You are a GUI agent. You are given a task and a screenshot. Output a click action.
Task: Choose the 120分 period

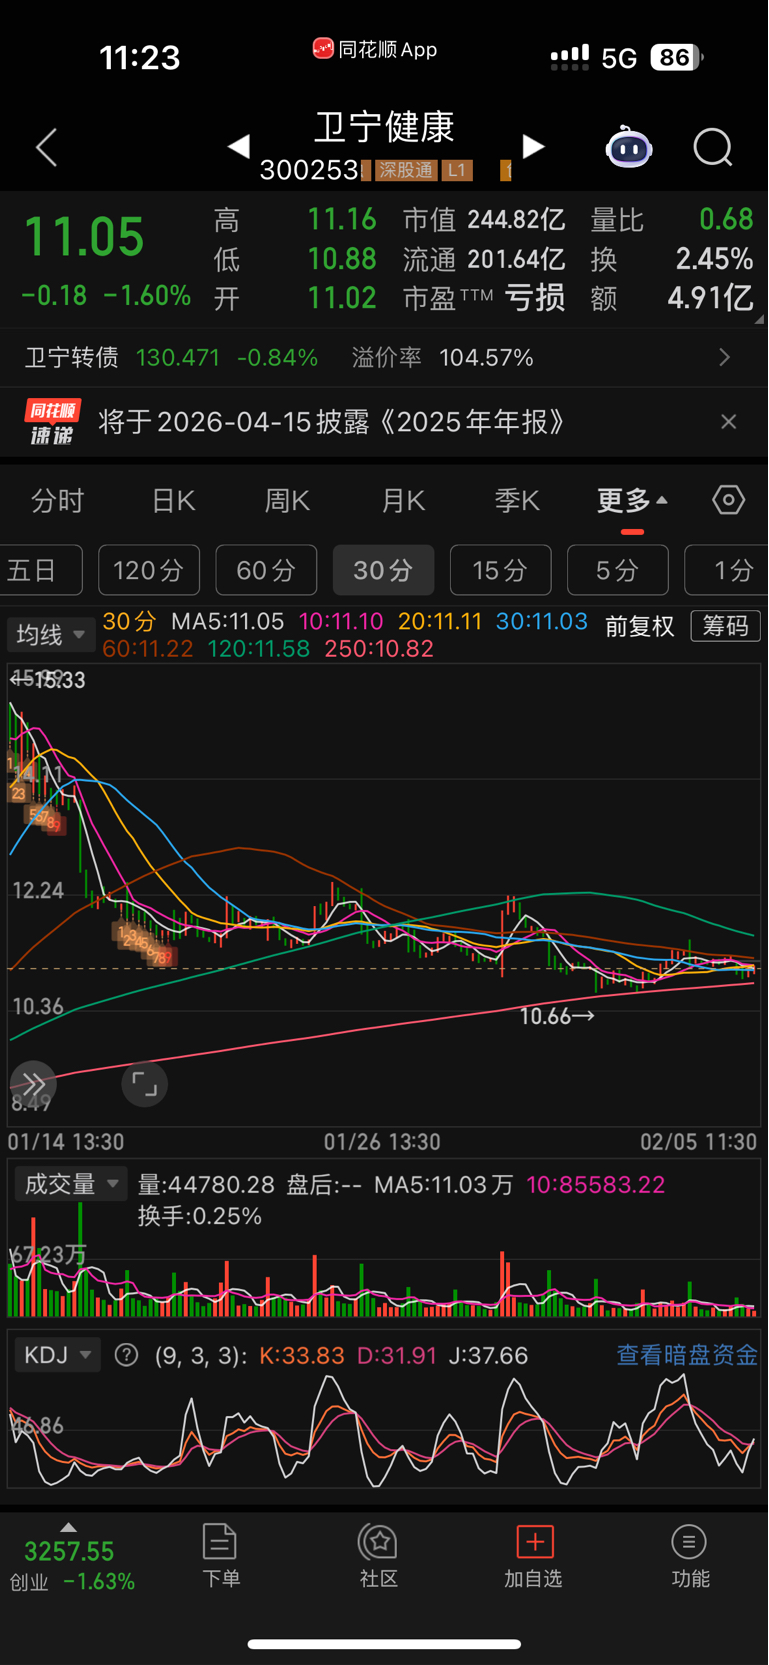(x=149, y=570)
